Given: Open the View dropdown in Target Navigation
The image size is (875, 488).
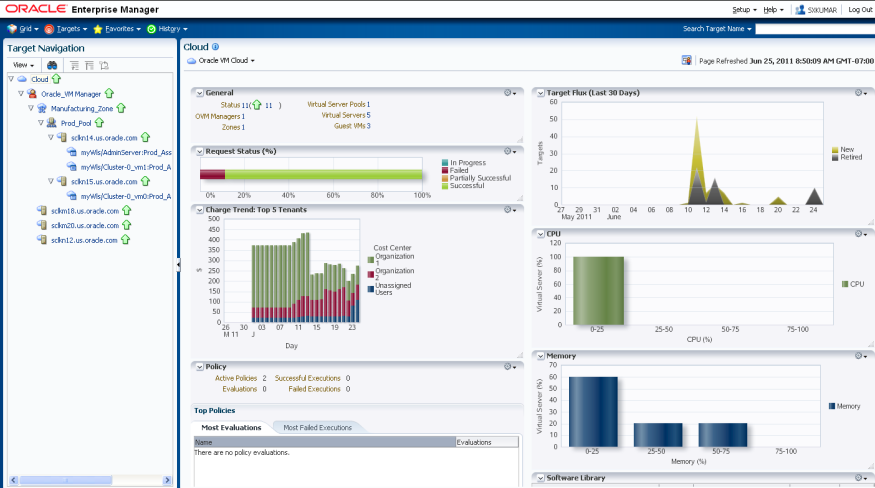Looking at the screenshot, I should (23, 65).
